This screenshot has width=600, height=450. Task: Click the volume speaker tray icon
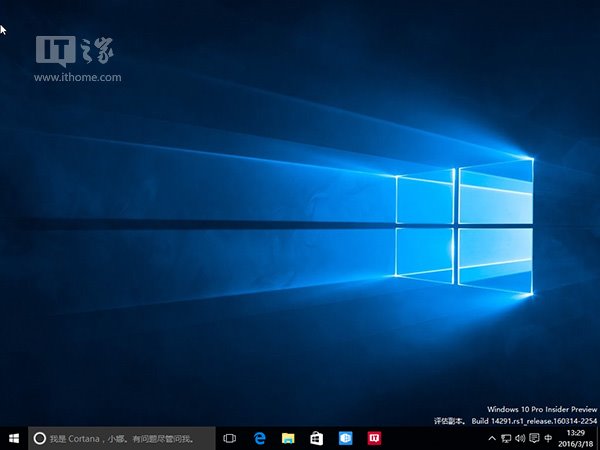tap(520, 438)
